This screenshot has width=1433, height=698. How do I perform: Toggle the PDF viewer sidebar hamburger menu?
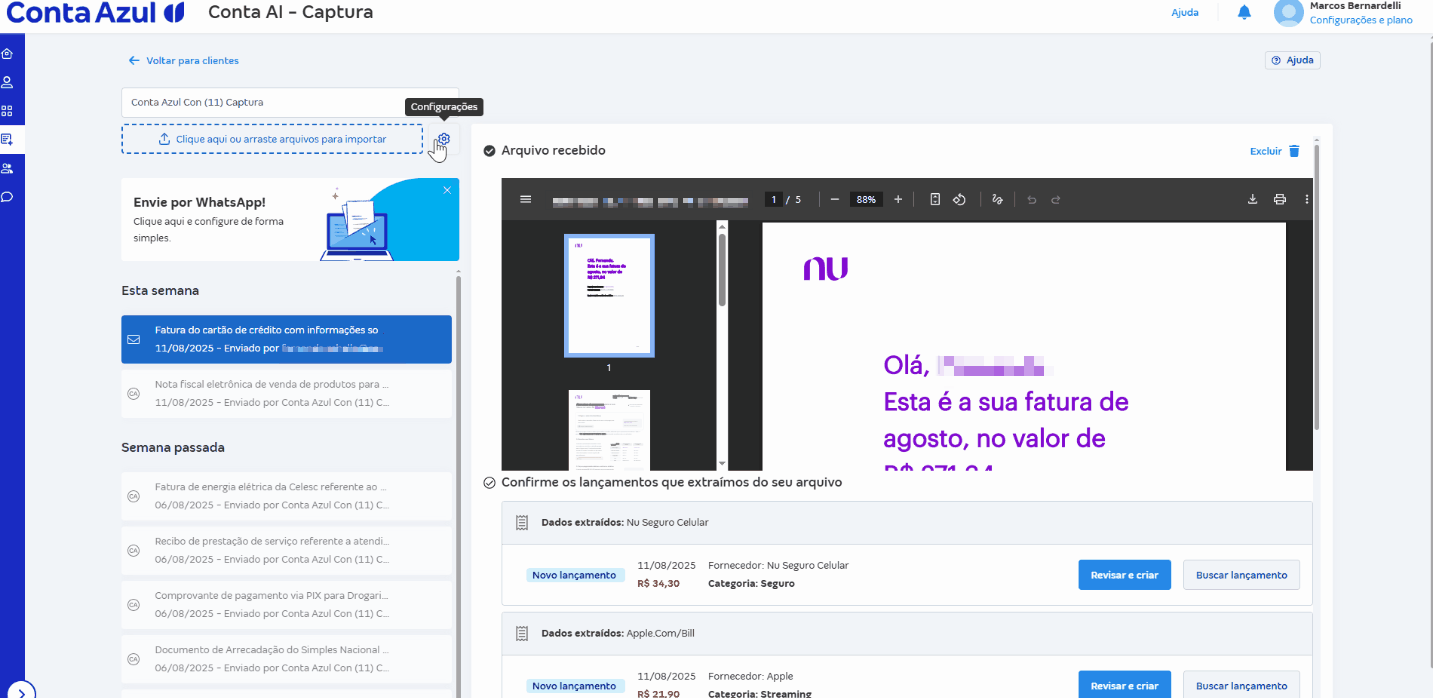[525, 199]
